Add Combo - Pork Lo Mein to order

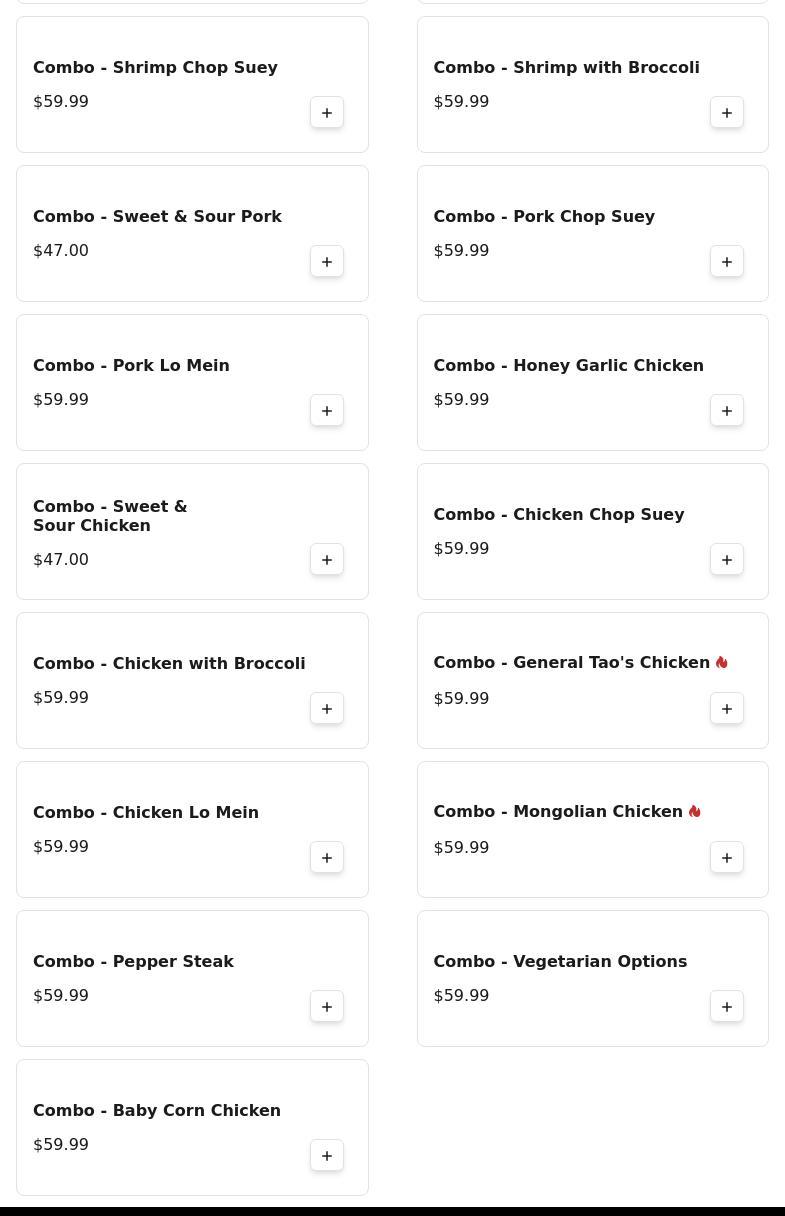327,411
